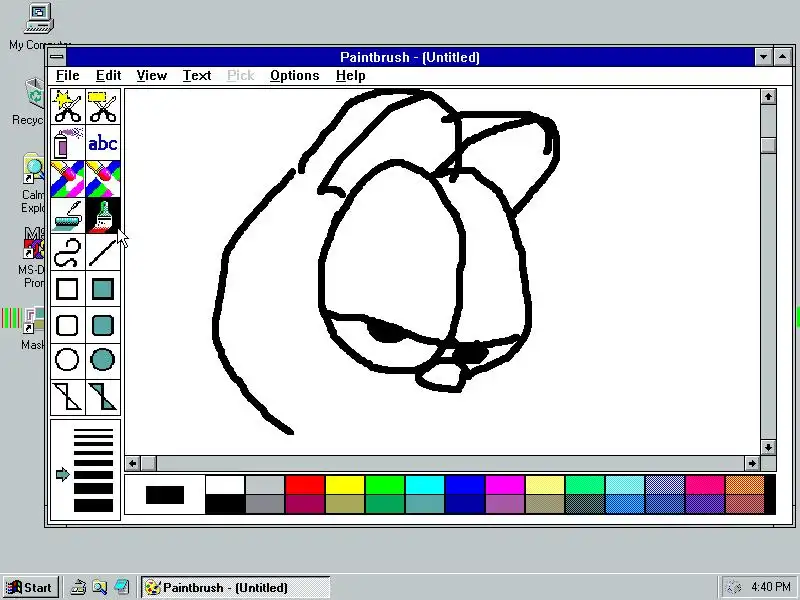Open the Start menu
Viewport: 800px width, 600px height.
click(x=30, y=587)
